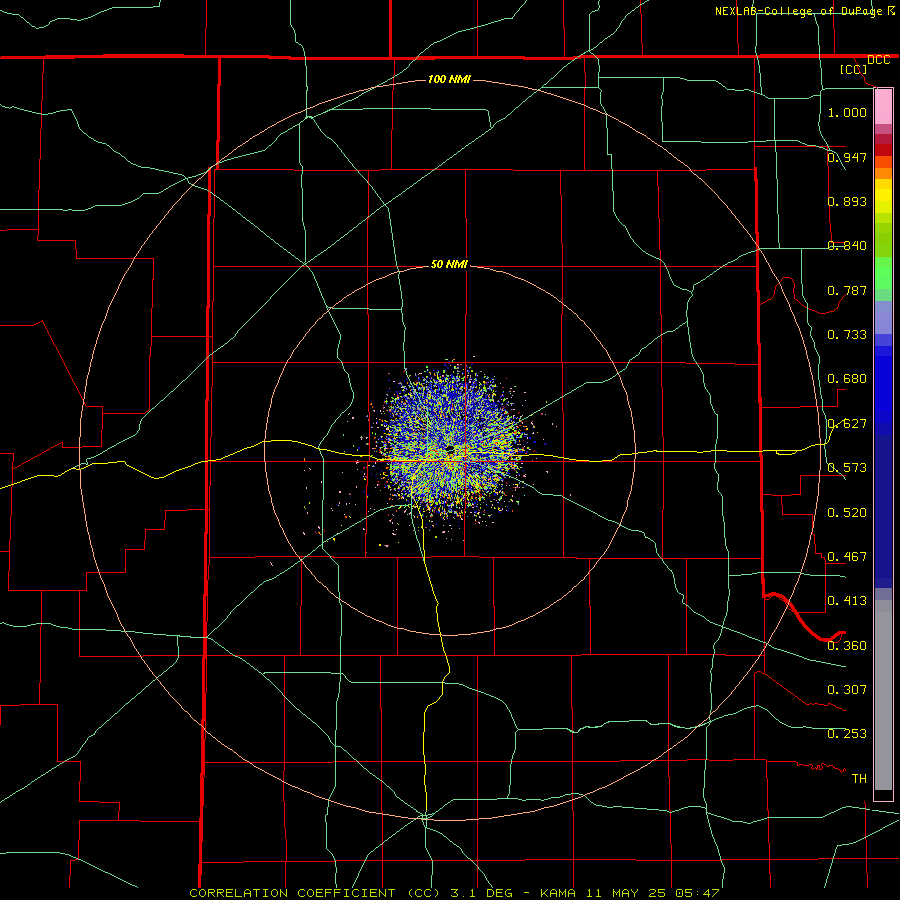Select the 0.573 scale value
This screenshot has width=900, height=900.
pyautogui.click(x=847, y=467)
